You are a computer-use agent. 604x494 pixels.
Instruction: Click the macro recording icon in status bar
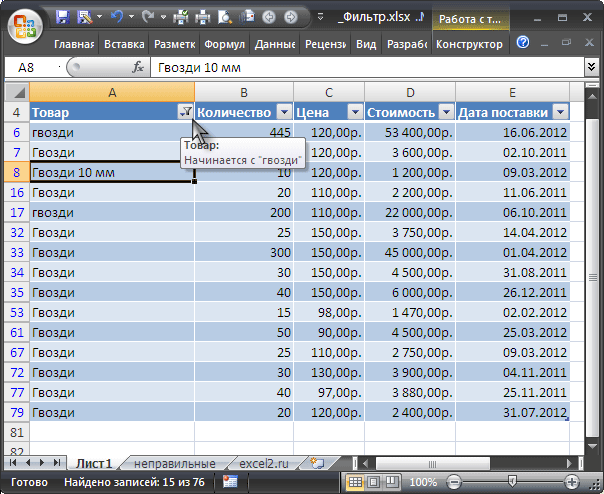click(x=230, y=482)
